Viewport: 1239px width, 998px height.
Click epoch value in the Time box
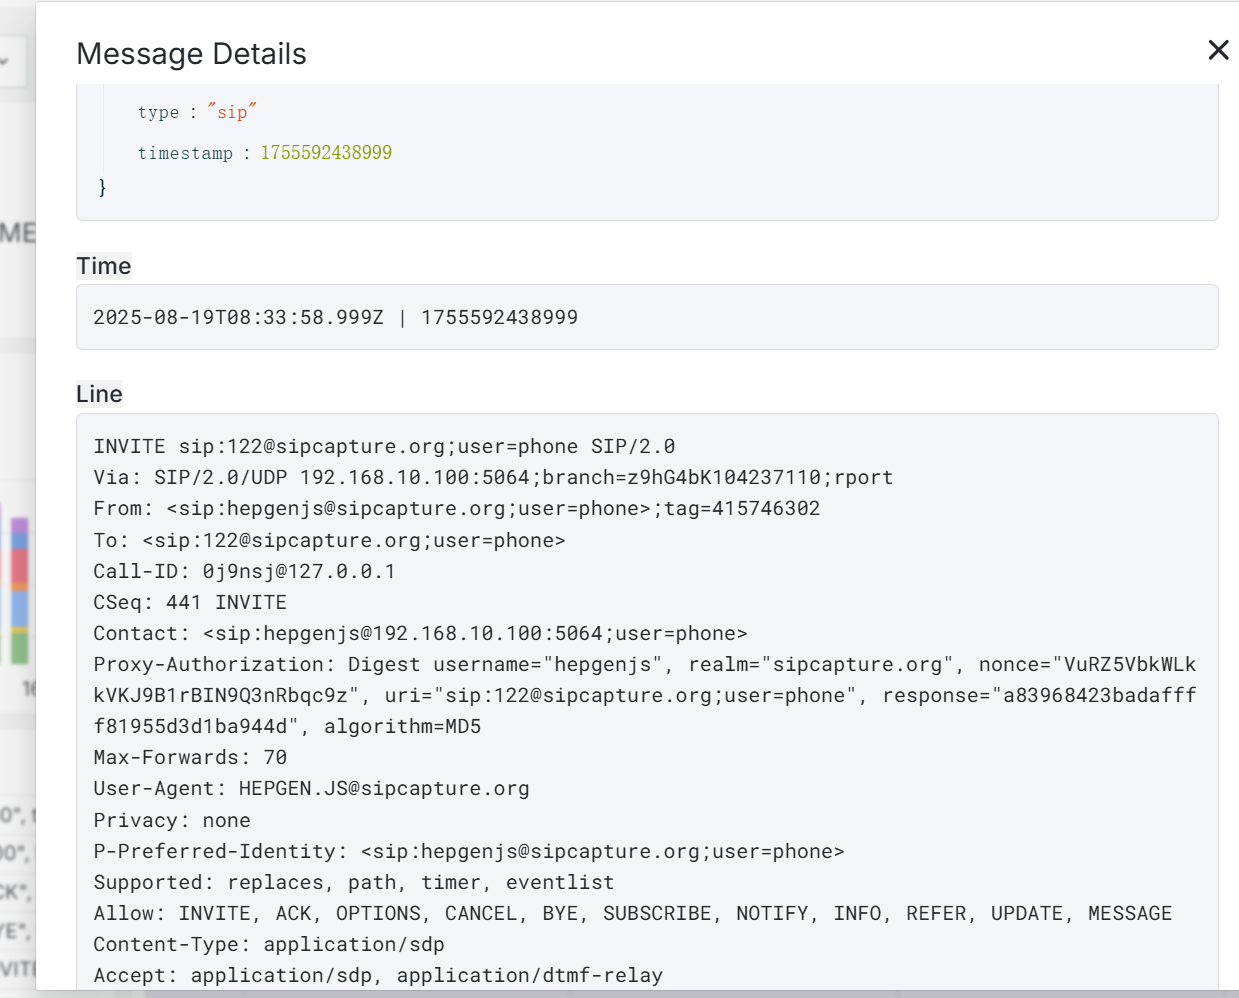pyautogui.click(x=499, y=318)
